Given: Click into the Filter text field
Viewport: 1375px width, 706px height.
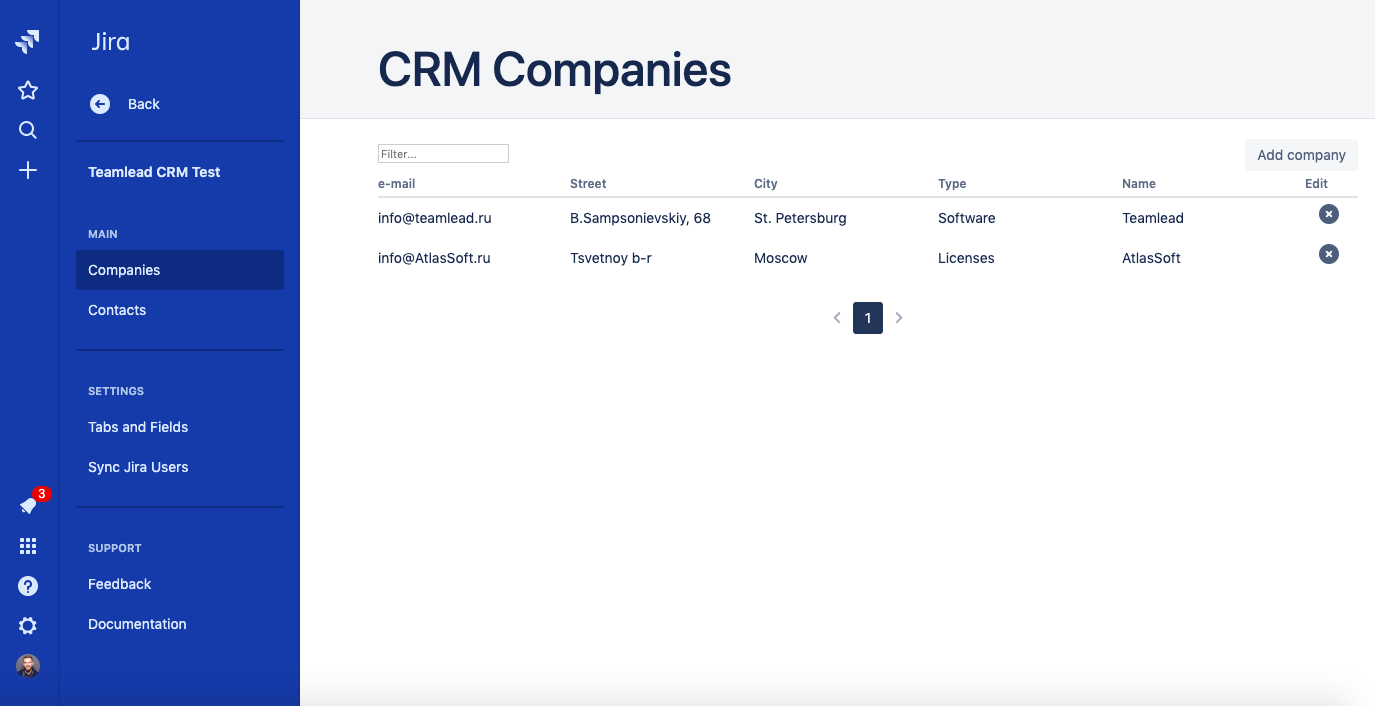Looking at the screenshot, I should (443, 154).
